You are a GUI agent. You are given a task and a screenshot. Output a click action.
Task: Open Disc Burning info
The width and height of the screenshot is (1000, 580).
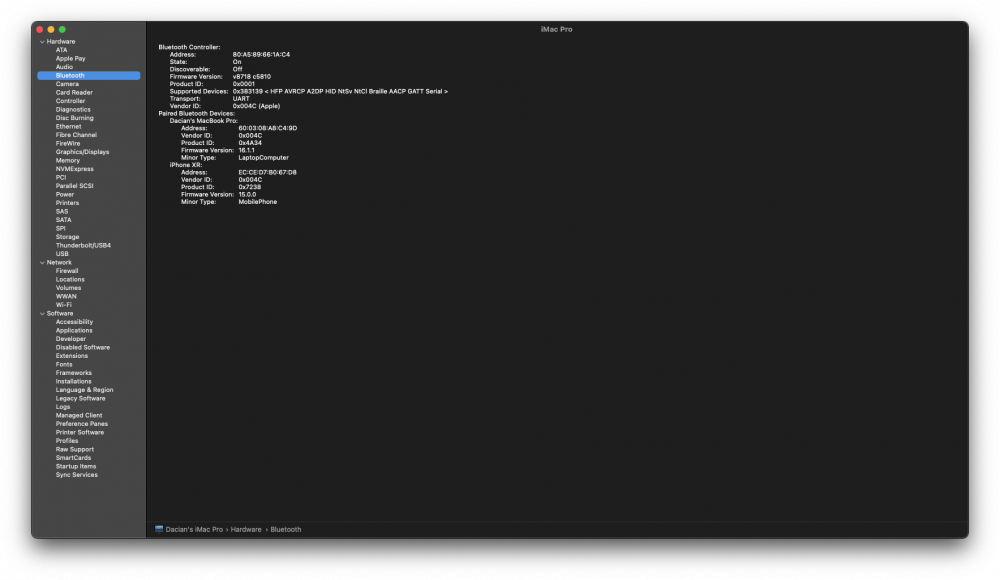pyautogui.click(x=75, y=118)
